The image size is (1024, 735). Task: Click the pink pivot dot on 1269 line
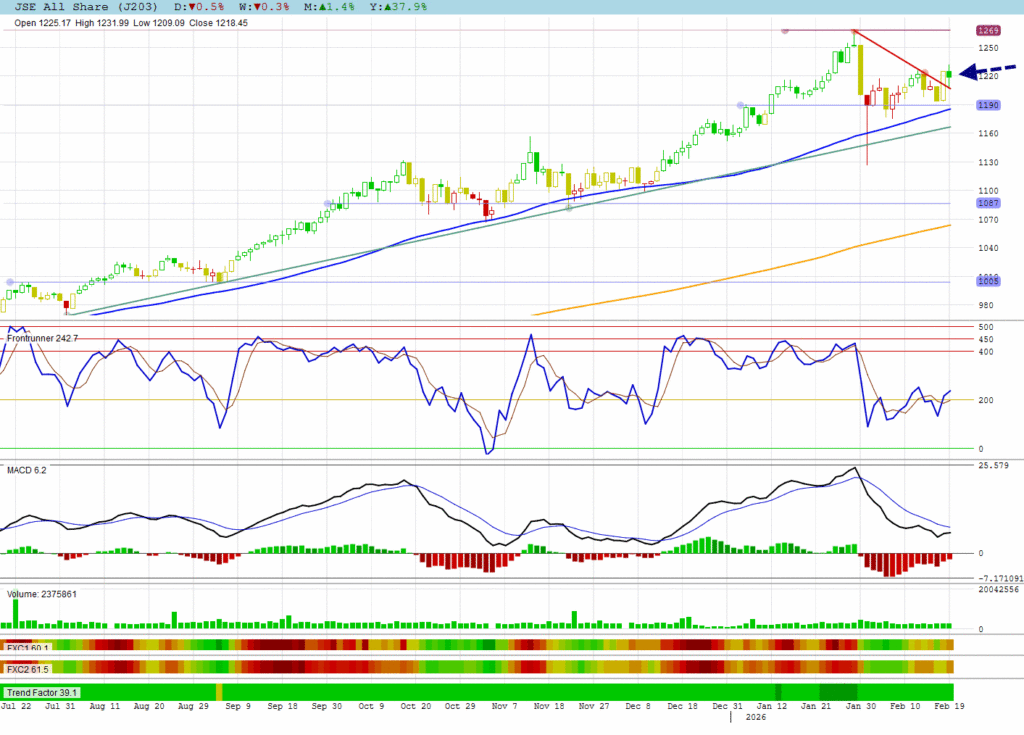point(784,31)
